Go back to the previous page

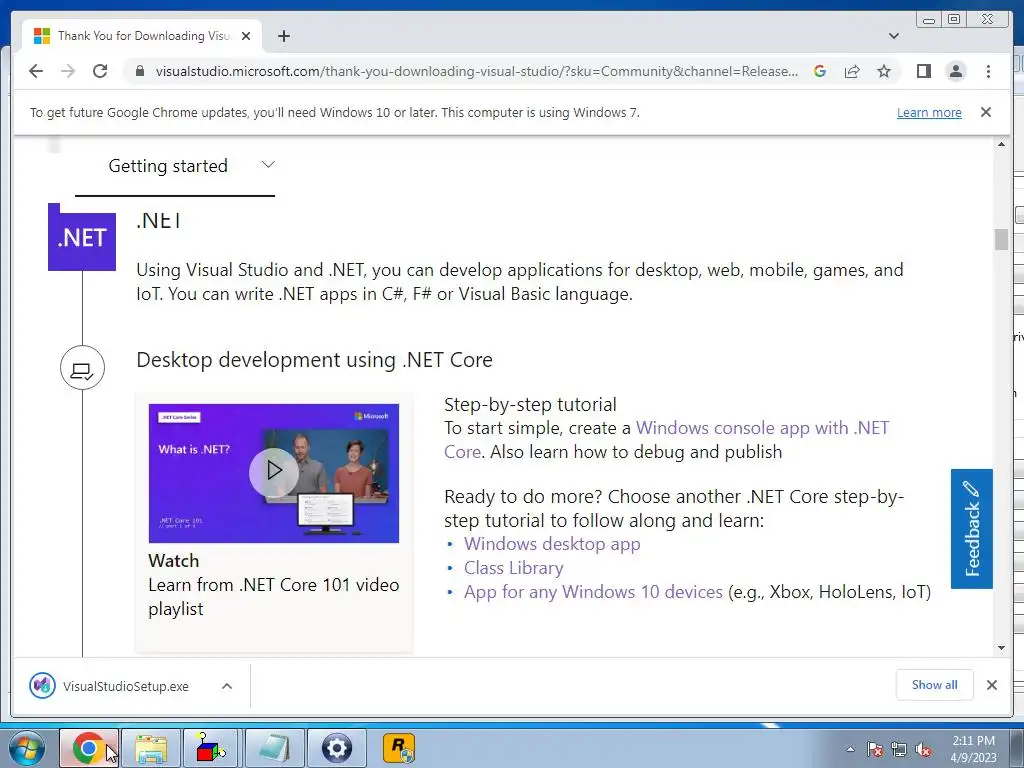pos(36,71)
